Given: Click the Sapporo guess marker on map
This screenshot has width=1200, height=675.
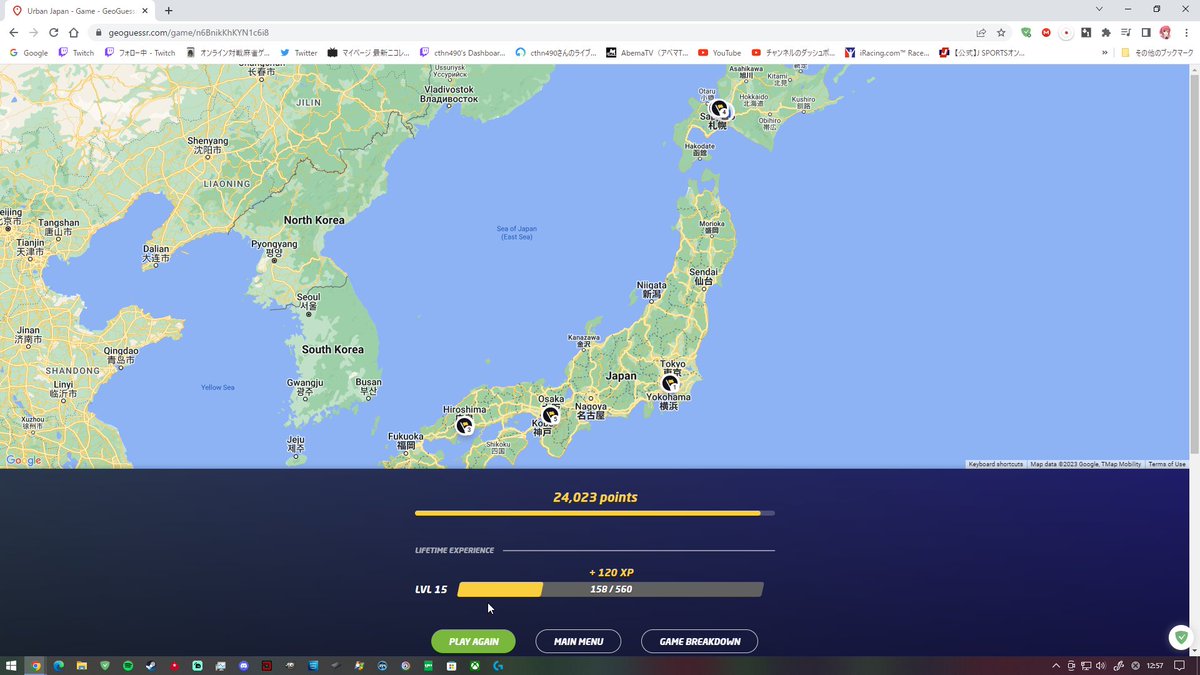Looking at the screenshot, I should click(x=719, y=109).
